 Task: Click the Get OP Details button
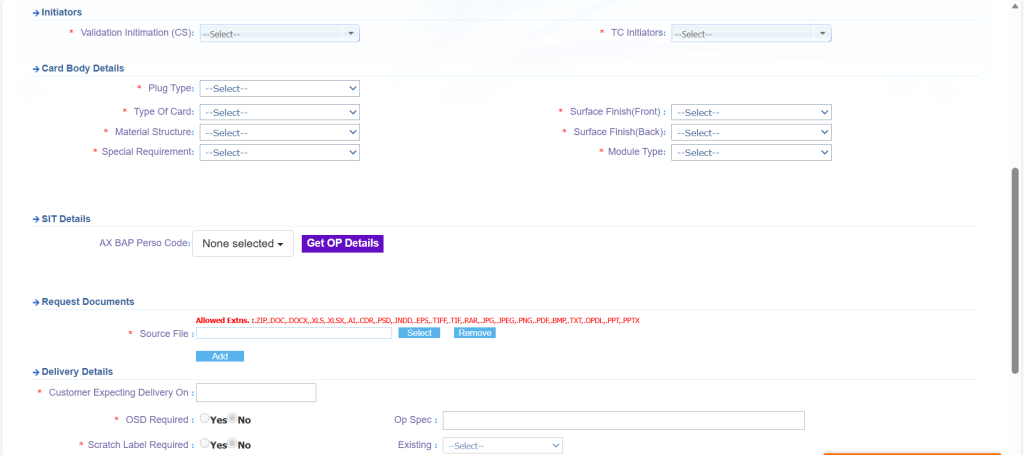(342, 243)
